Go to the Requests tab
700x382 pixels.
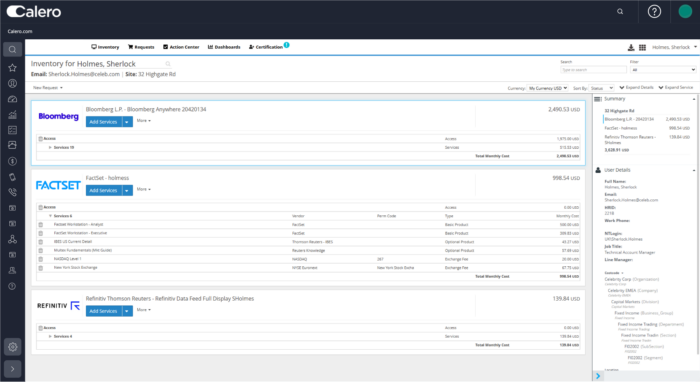click(x=141, y=47)
